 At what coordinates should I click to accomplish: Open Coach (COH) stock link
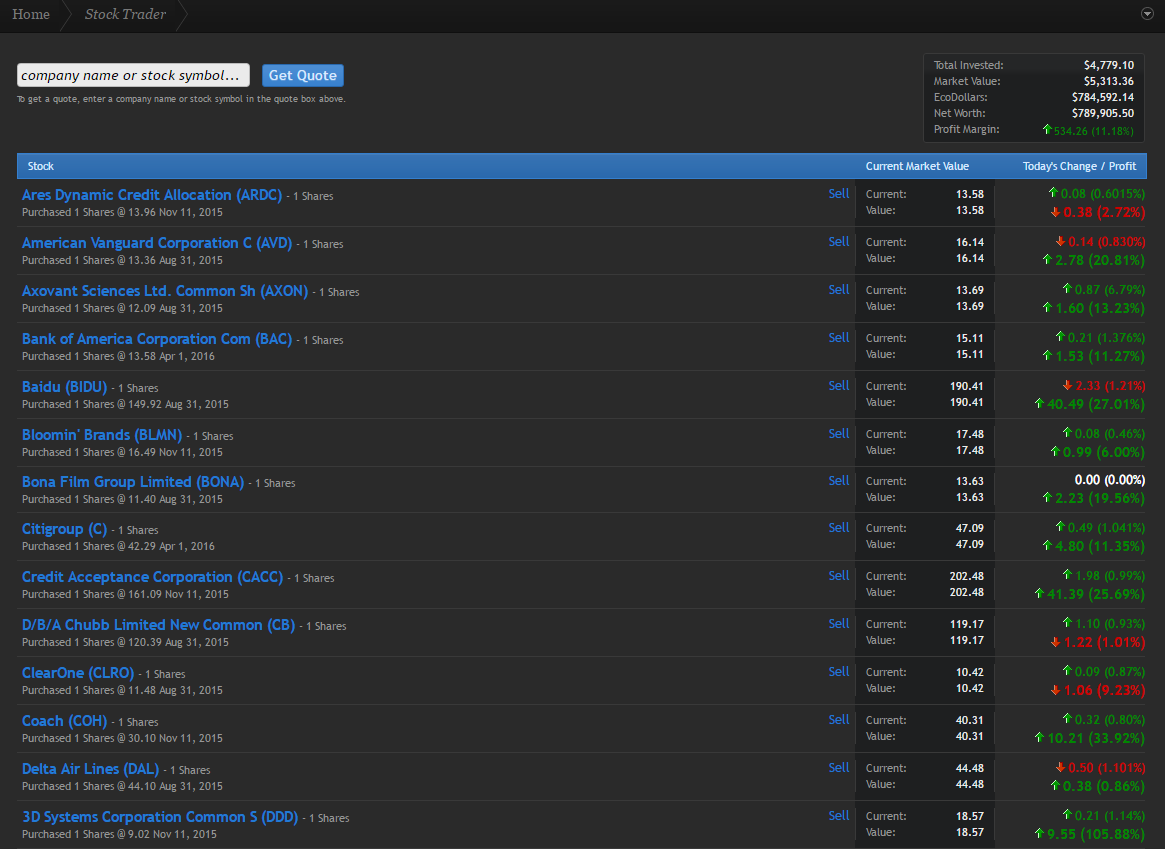[x=65, y=721]
